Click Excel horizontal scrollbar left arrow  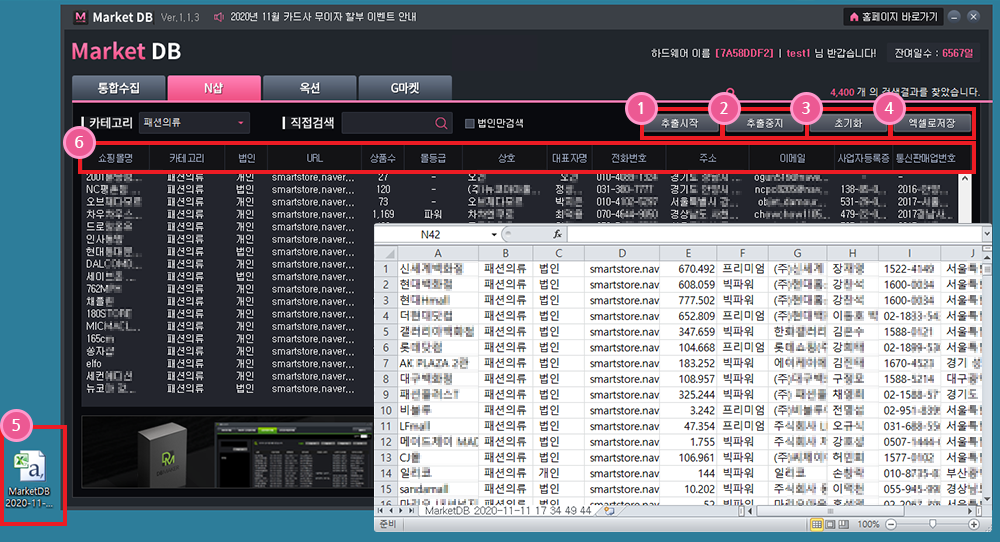(x=750, y=511)
